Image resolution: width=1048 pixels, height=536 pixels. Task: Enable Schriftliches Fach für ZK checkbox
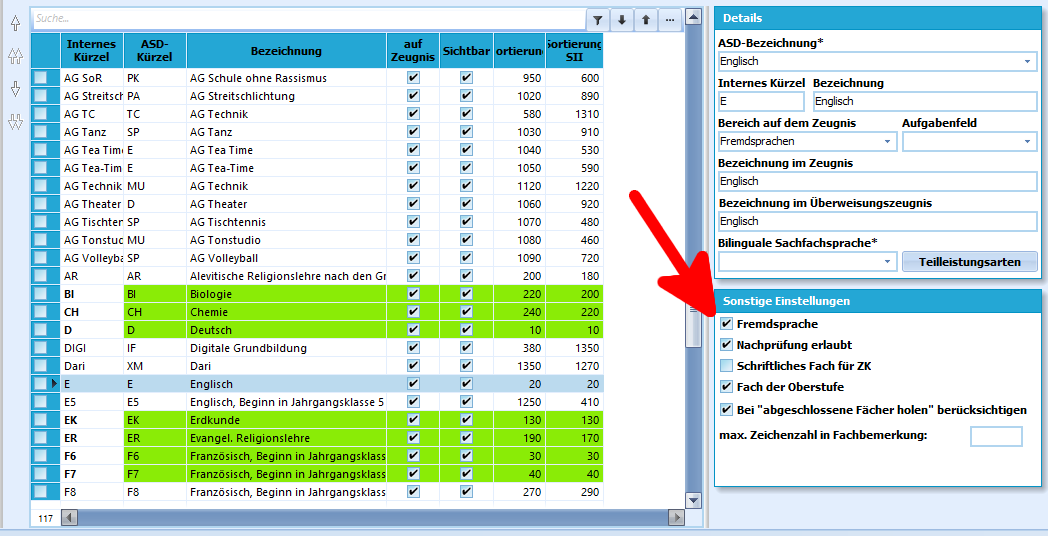[727, 366]
